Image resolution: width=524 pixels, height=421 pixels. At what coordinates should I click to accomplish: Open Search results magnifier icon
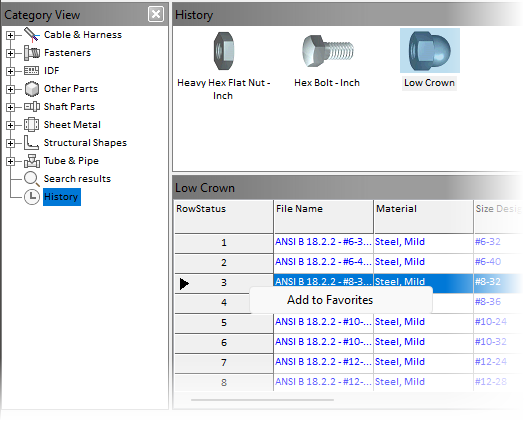tap(32, 179)
